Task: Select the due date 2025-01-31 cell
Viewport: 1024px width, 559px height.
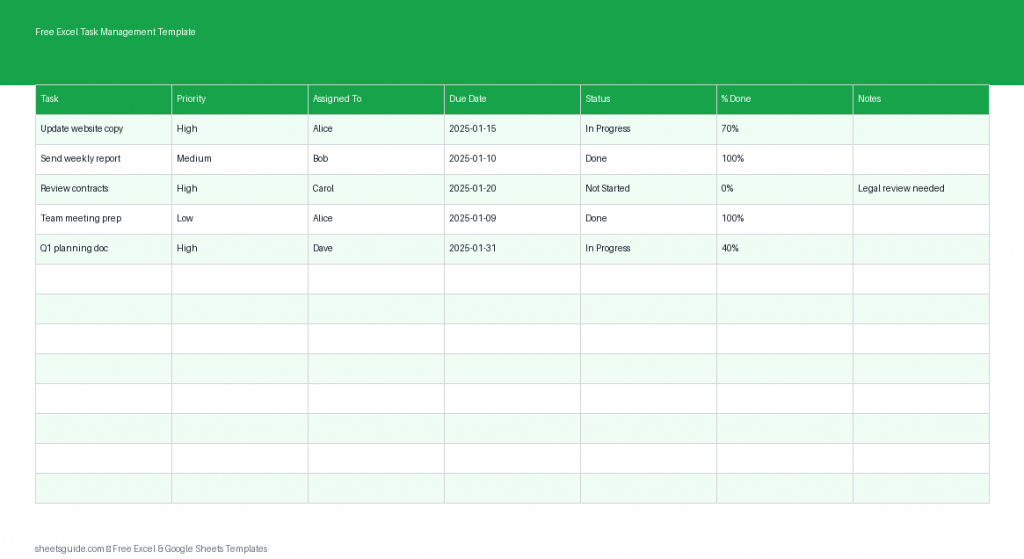Action: coord(512,249)
